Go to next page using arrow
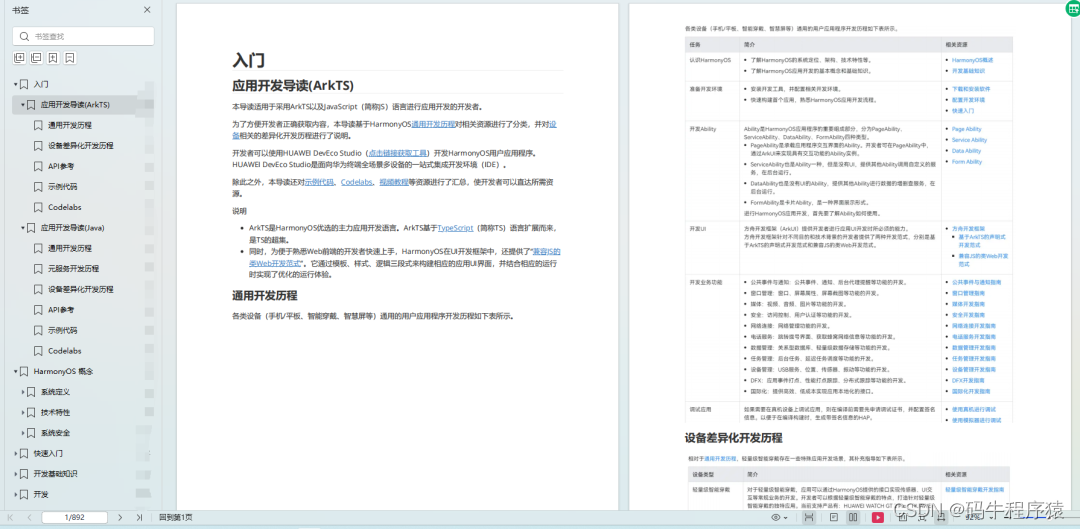 click(x=120, y=517)
